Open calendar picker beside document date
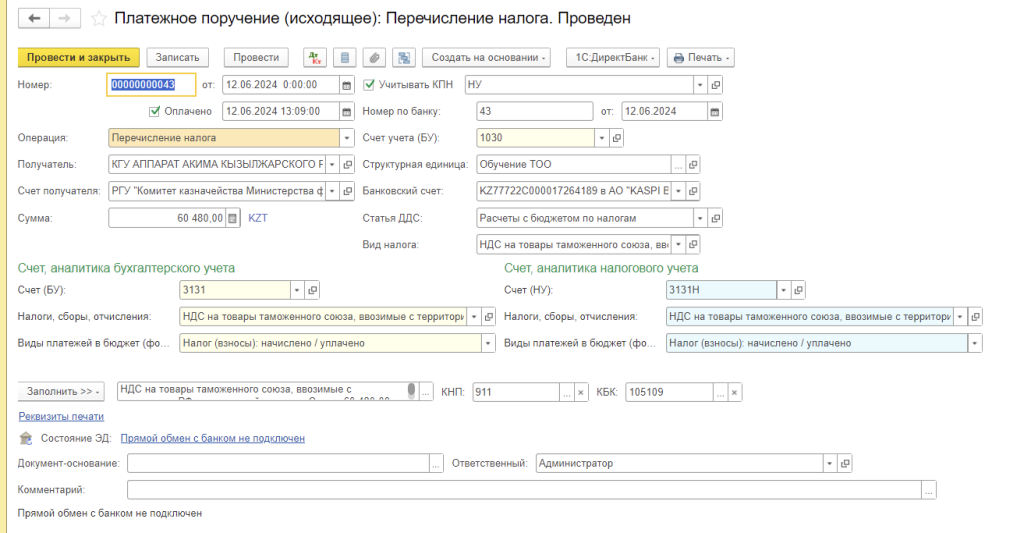 [347, 85]
